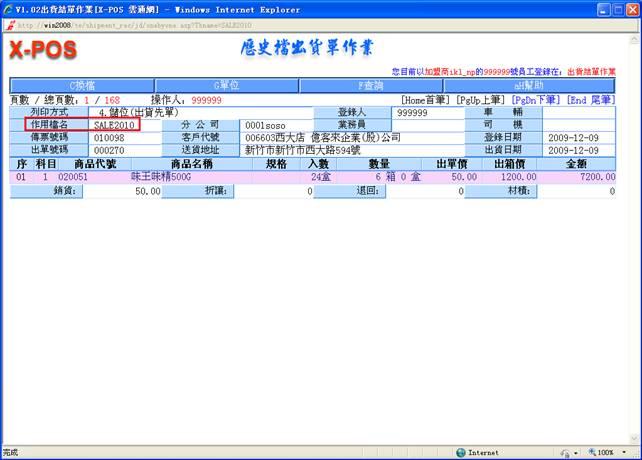The image size is (642, 460).
Task: Click the 傳票號碼 value 010098
Action: 109,137
